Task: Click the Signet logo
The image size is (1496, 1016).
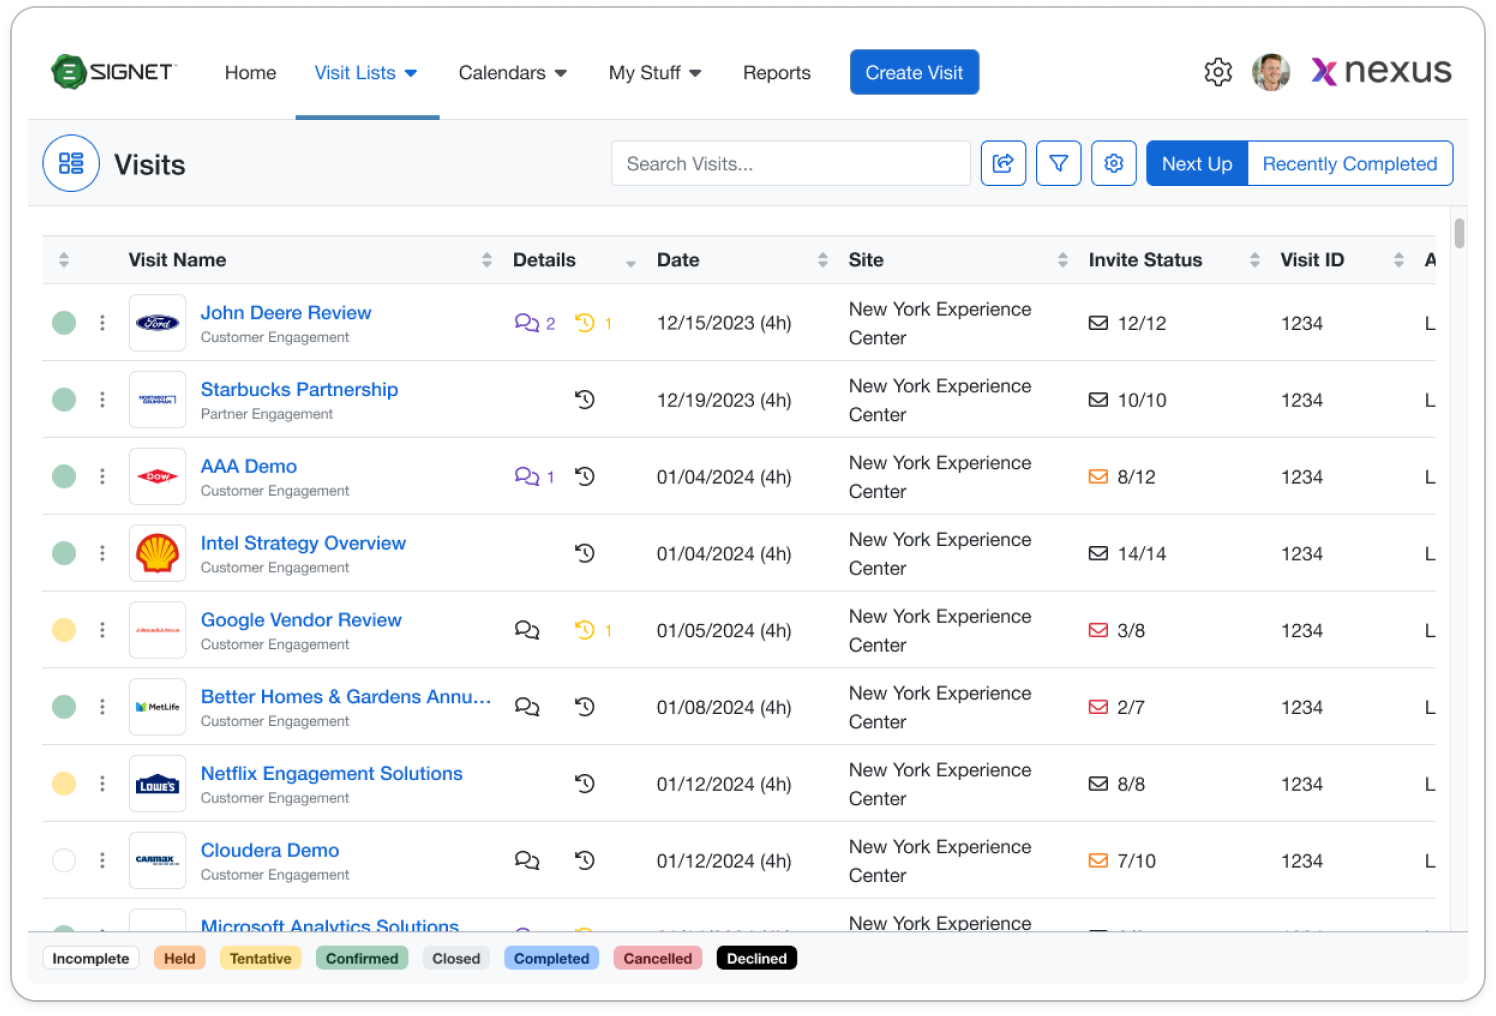Action: point(114,72)
